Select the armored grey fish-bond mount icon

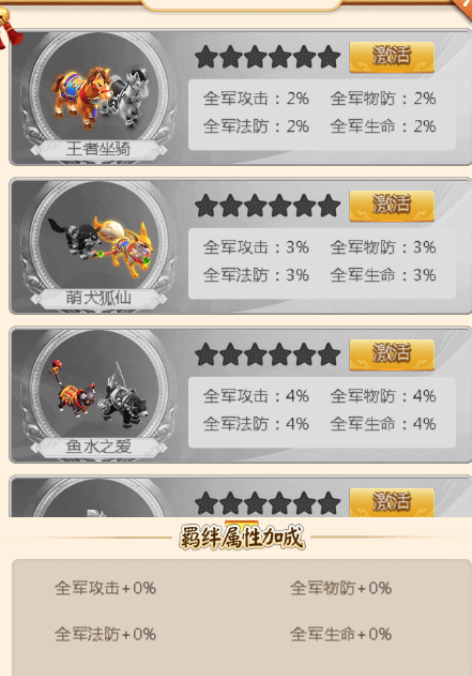coord(124,397)
